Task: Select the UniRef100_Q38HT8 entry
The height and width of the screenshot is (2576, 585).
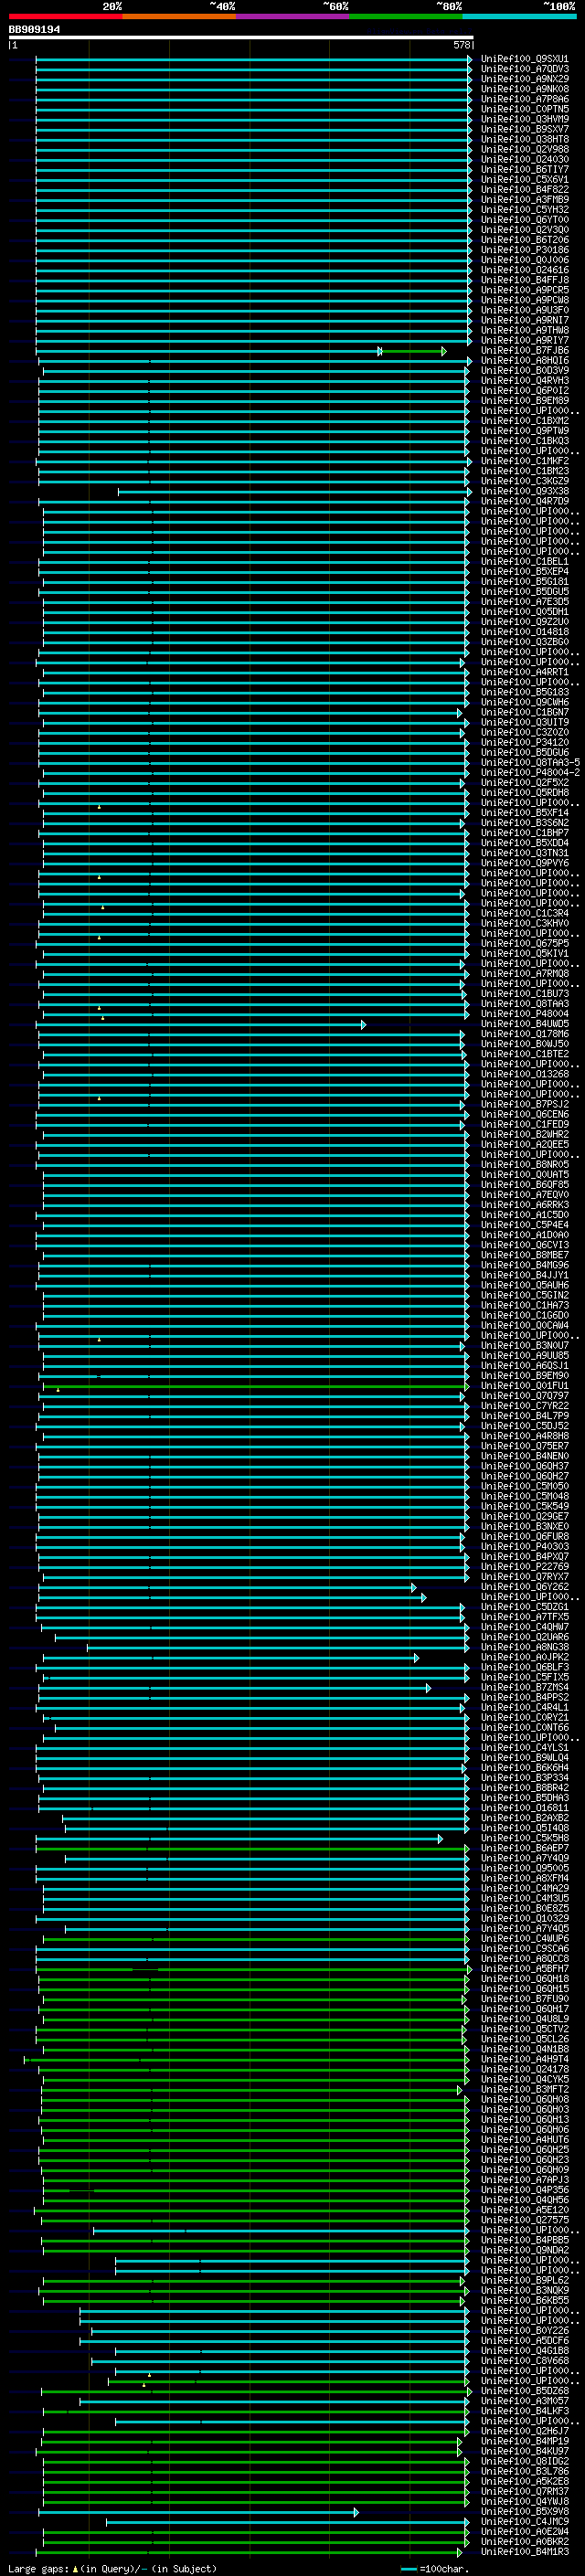Action: [524, 139]
